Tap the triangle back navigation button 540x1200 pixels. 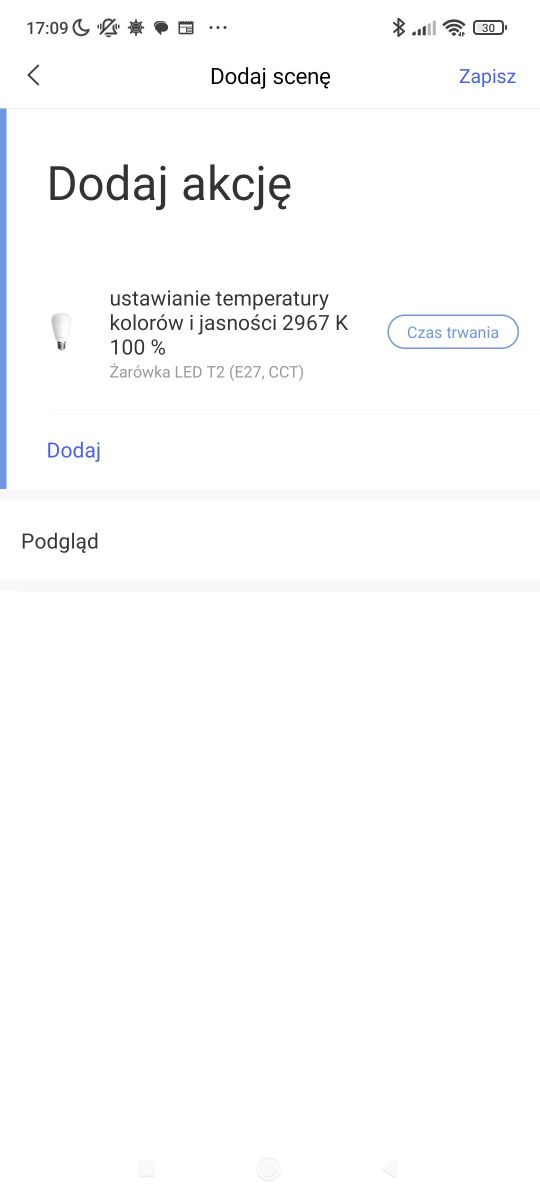click(389, 1169)
